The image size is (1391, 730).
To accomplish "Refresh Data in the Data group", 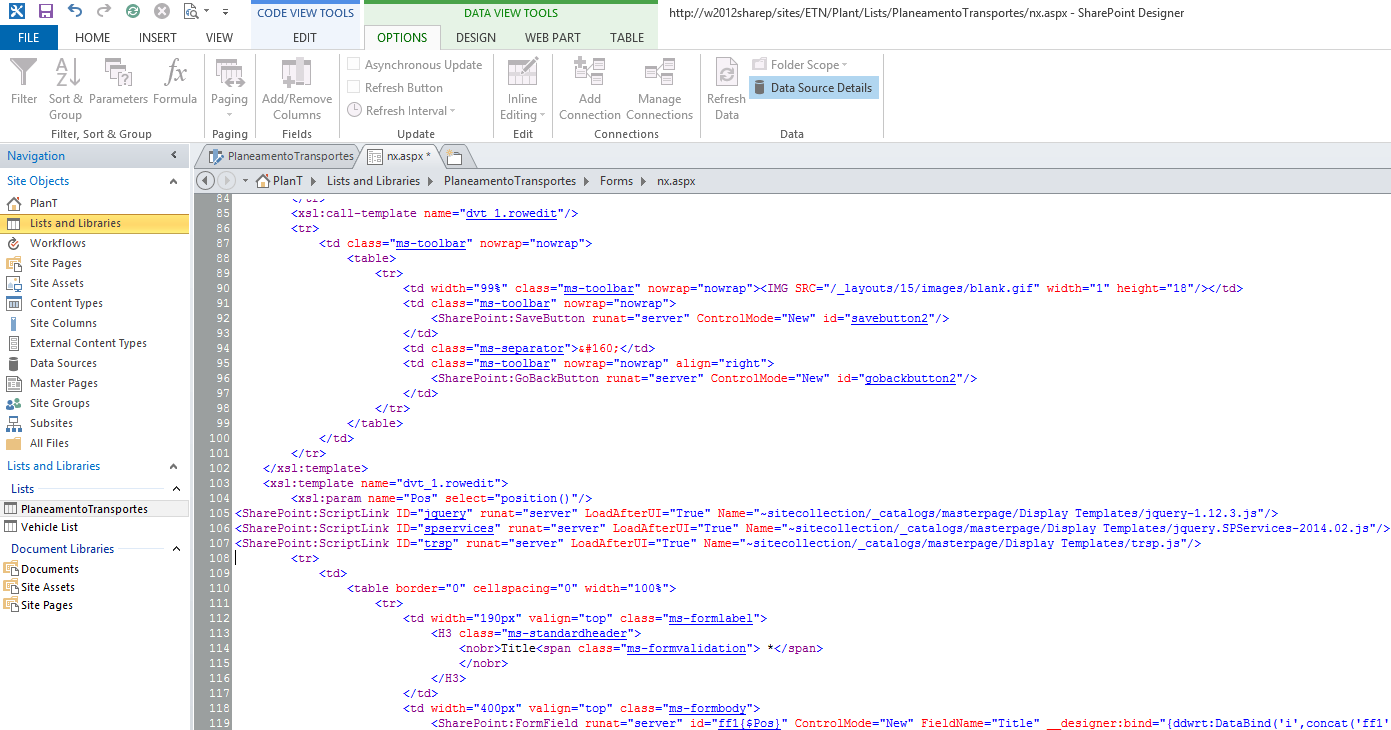I will pos(725,87).
